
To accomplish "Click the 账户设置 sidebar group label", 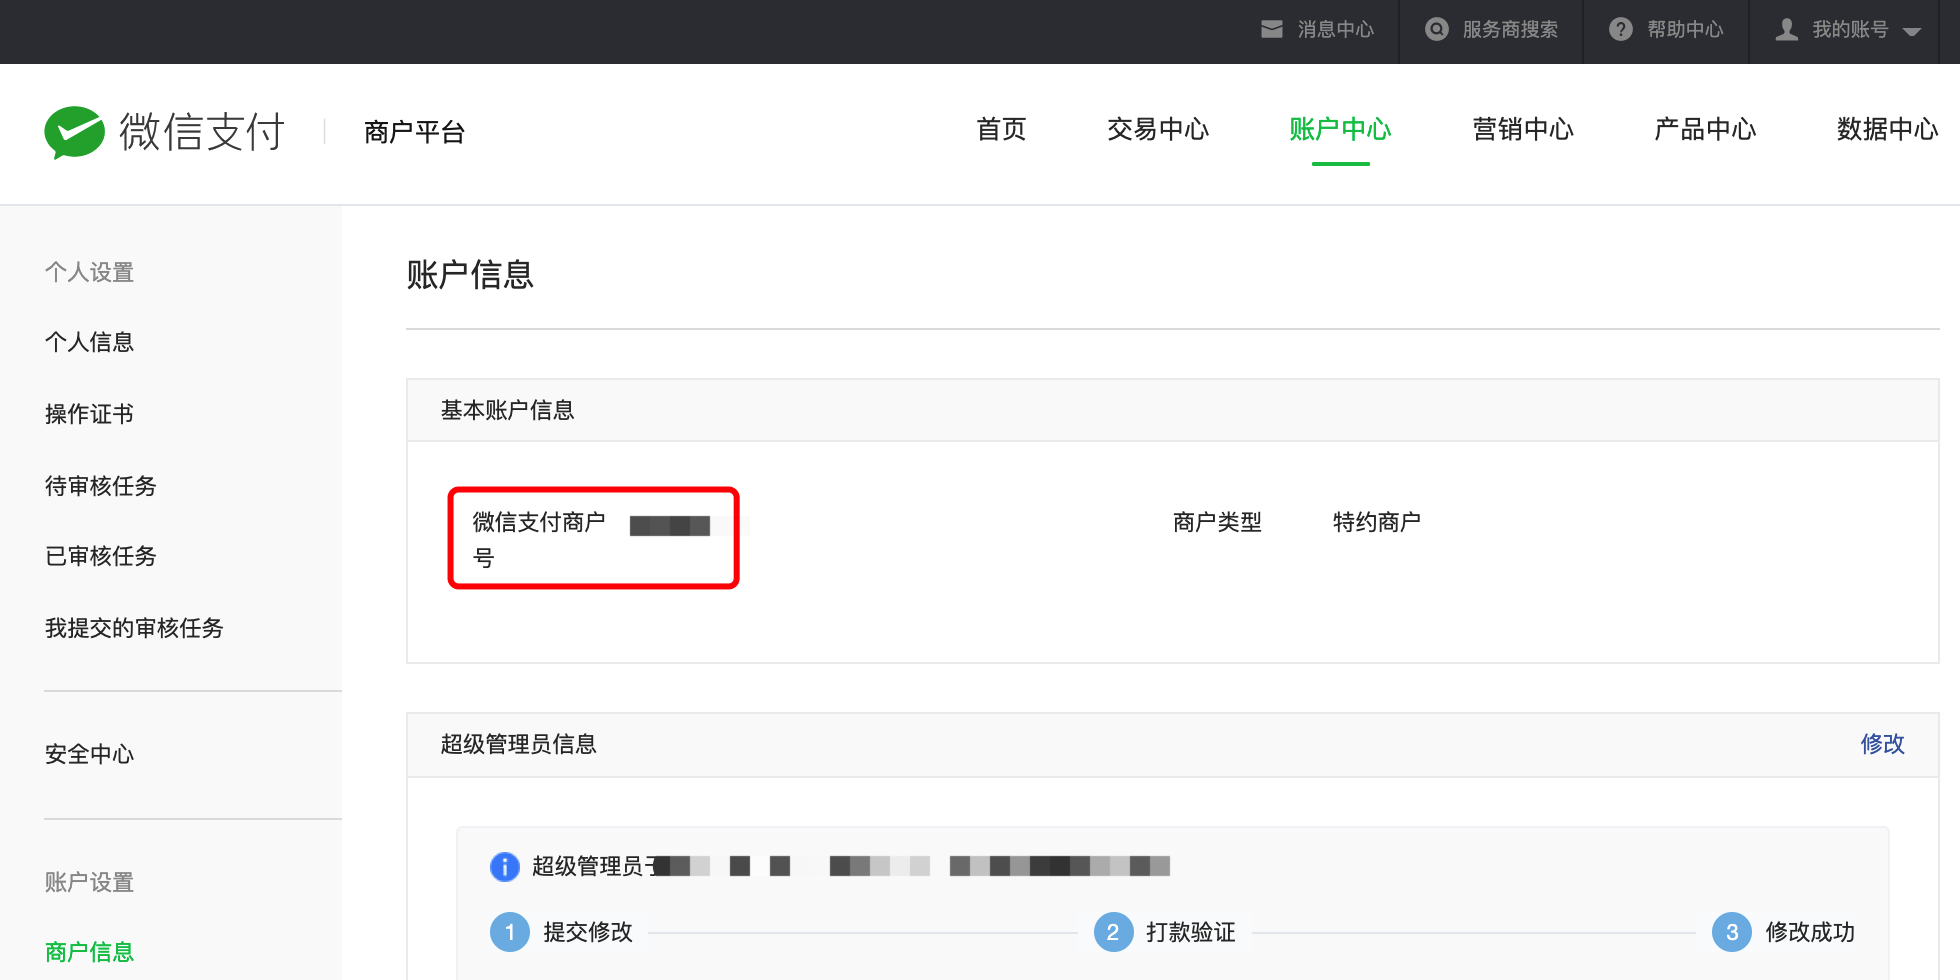I will [x=89, y=882].
